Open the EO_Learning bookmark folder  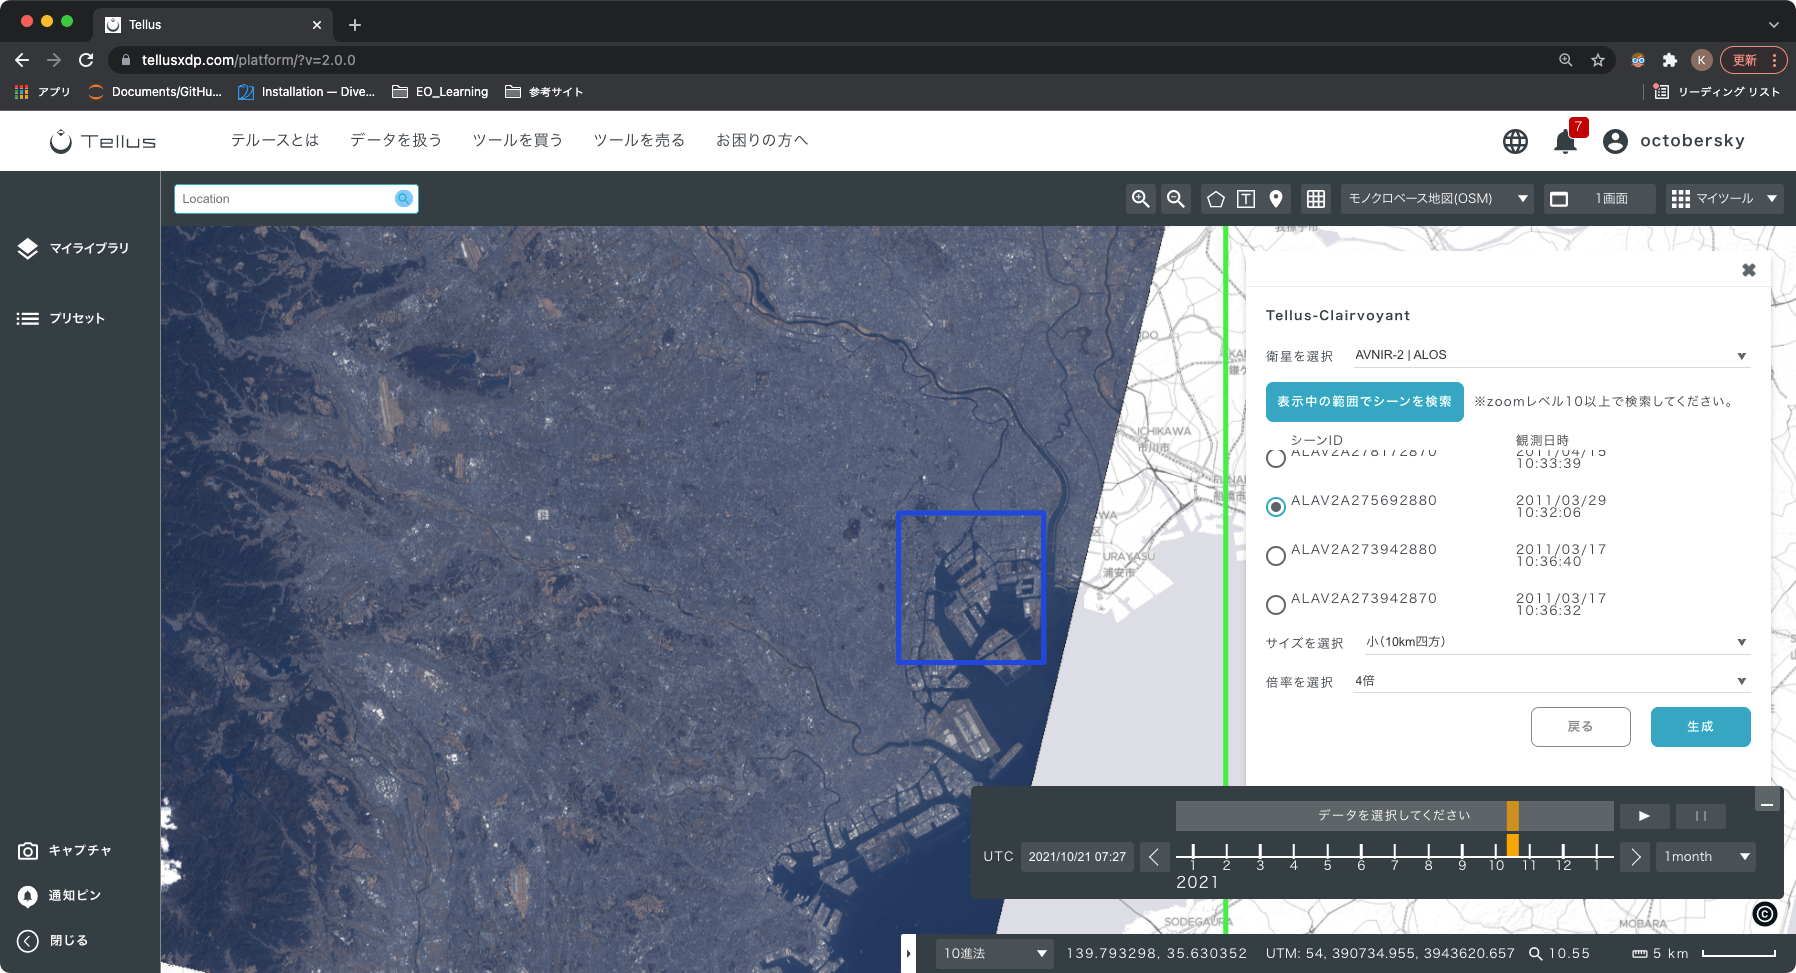coord(440,92)
